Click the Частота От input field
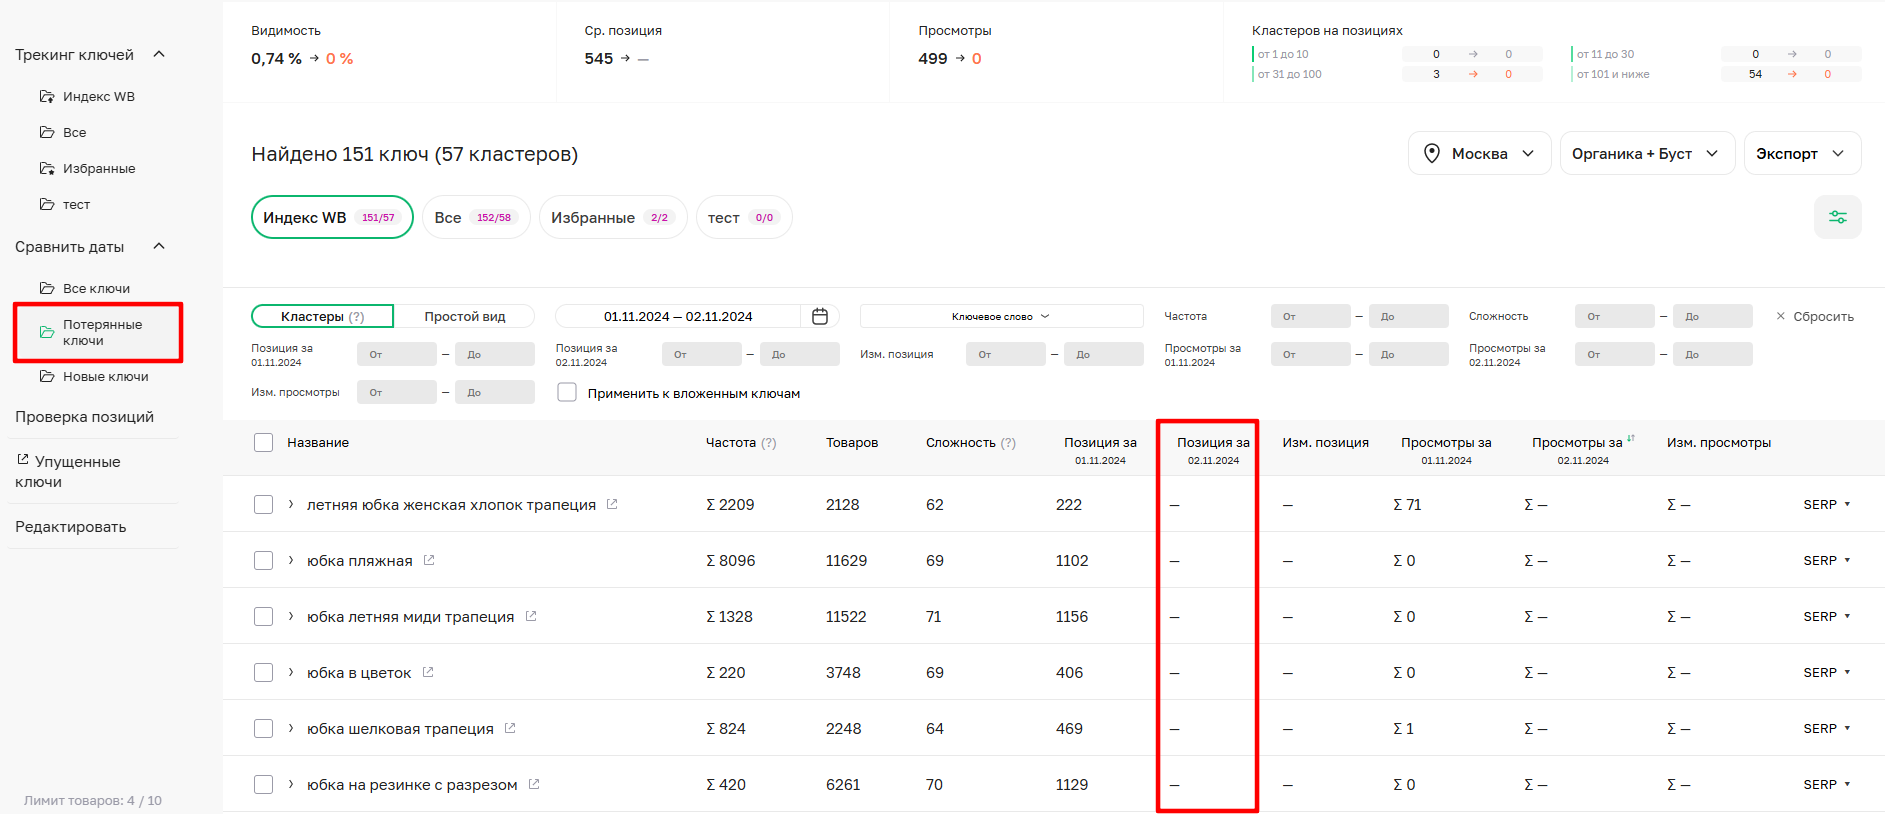The image size is (1885, 814). click(x=1310, y=317)
